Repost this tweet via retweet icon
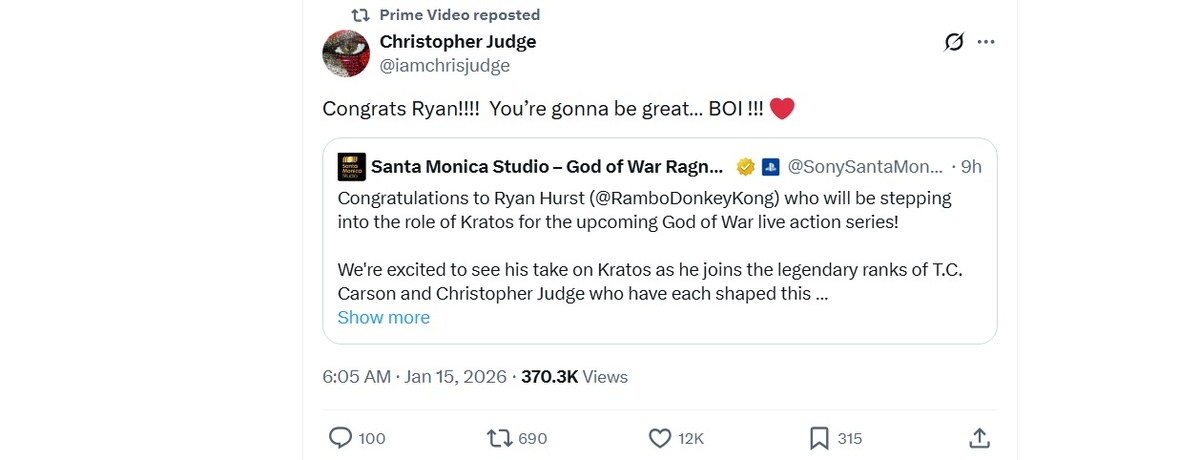This screenshot has height=460, width=1200. pos(499,438)
